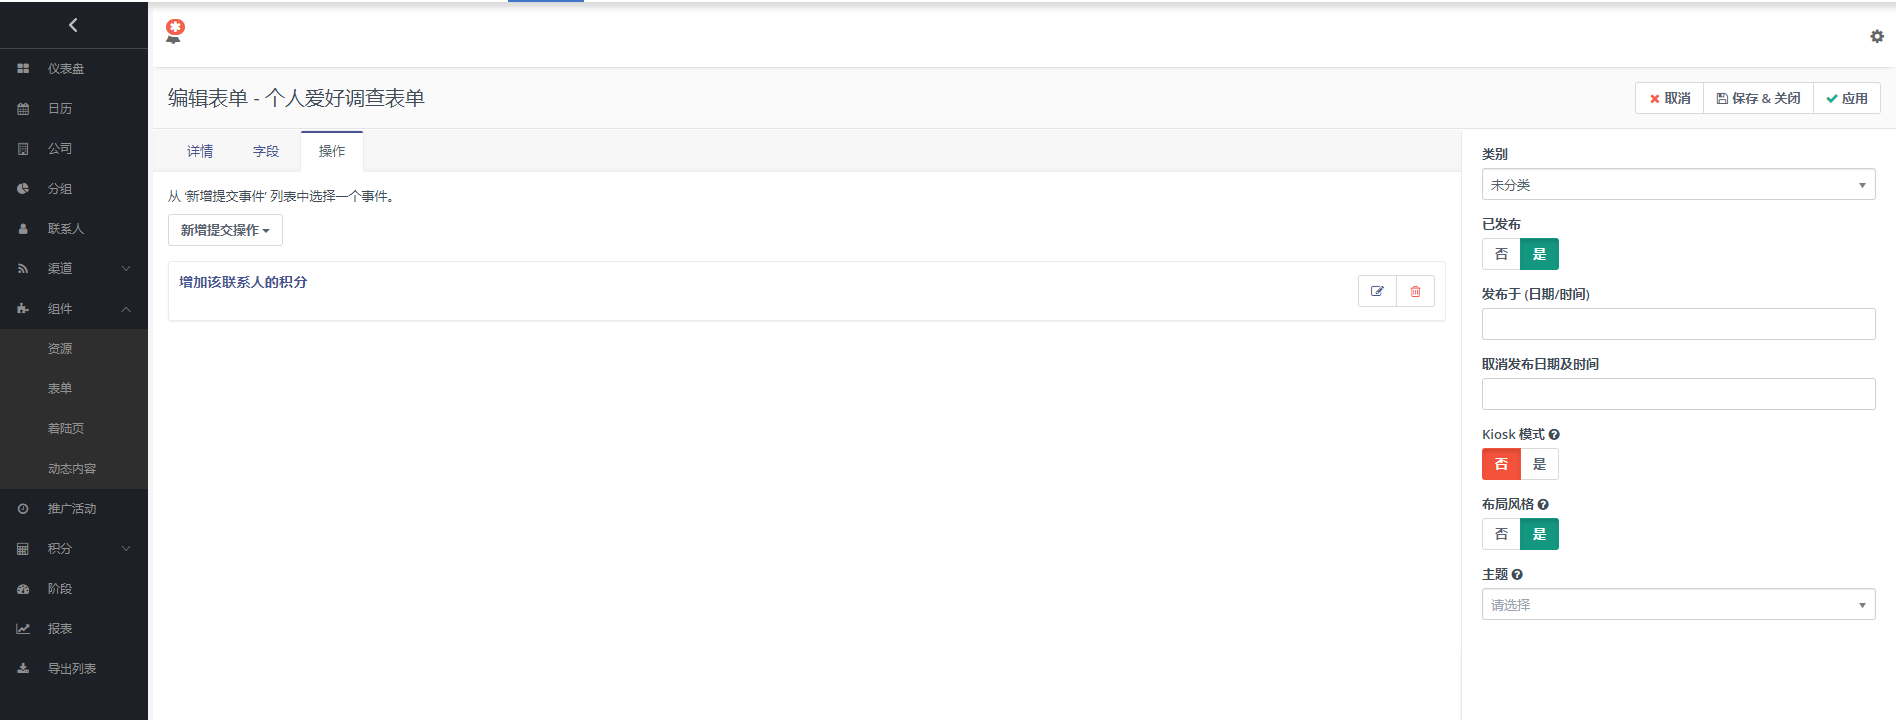Switch to the 字段 tab
The image size is (1896, 720).
[x=266, y=151]
